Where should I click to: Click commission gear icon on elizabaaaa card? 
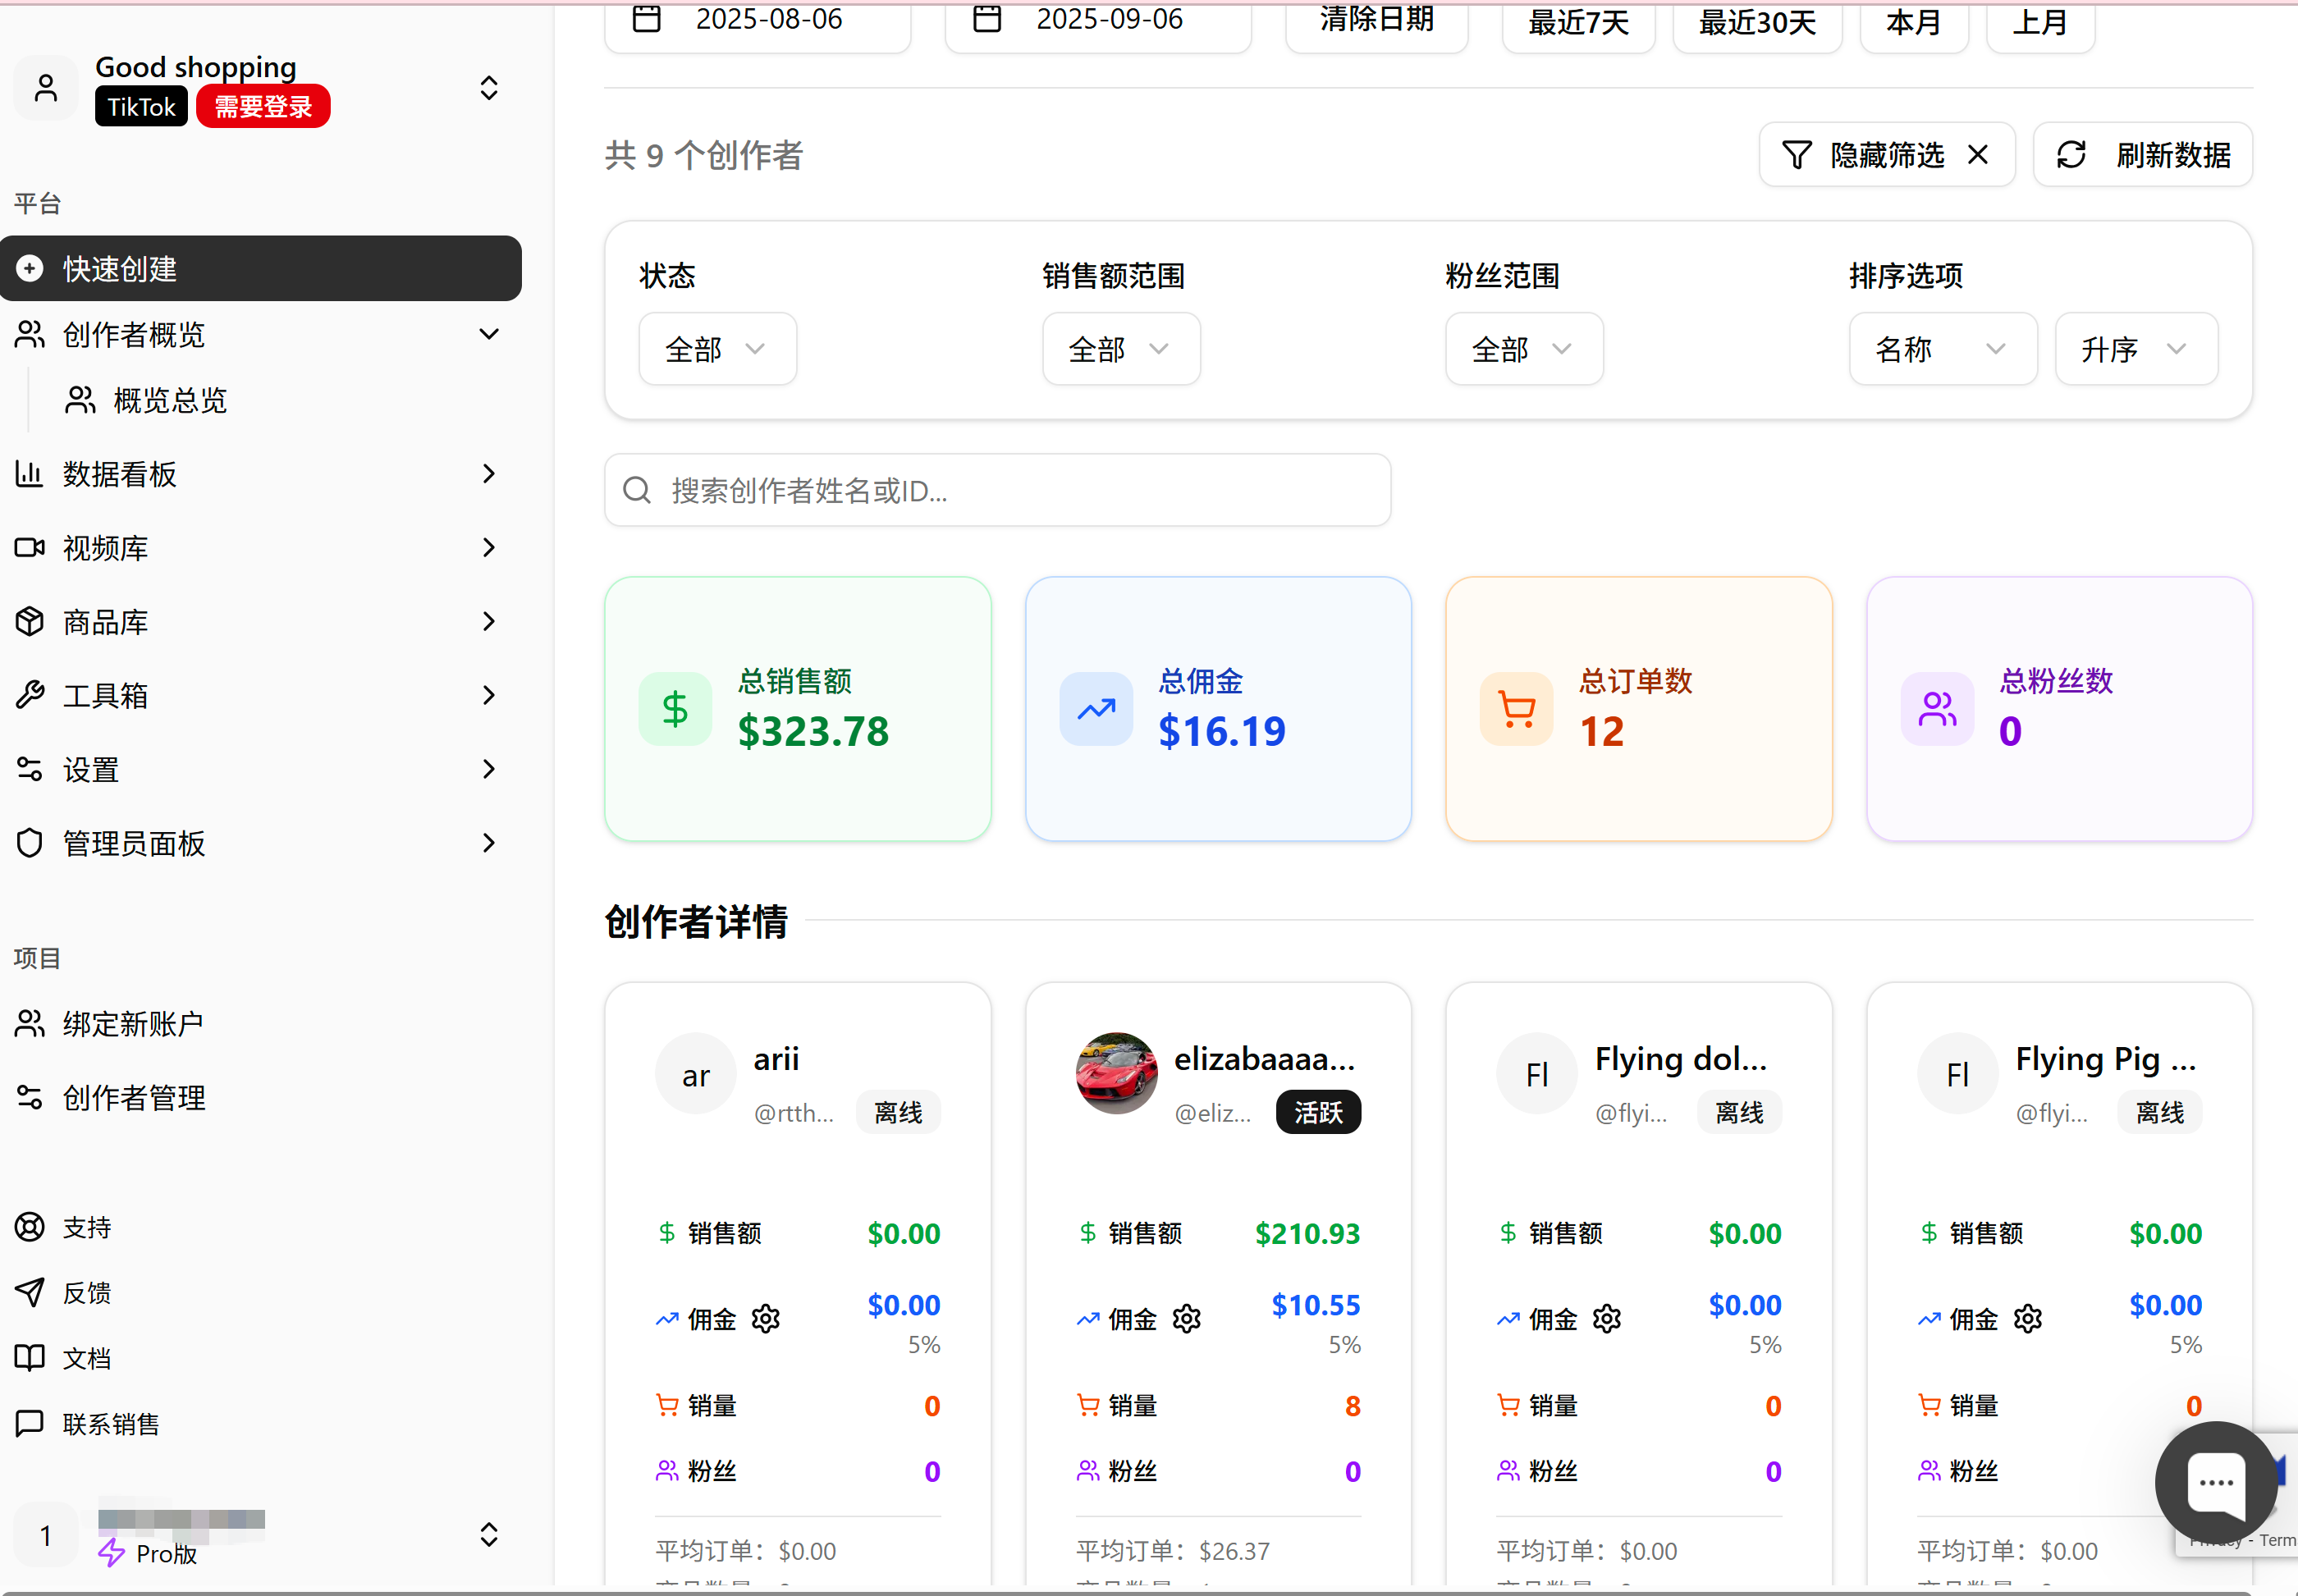1186,1319
